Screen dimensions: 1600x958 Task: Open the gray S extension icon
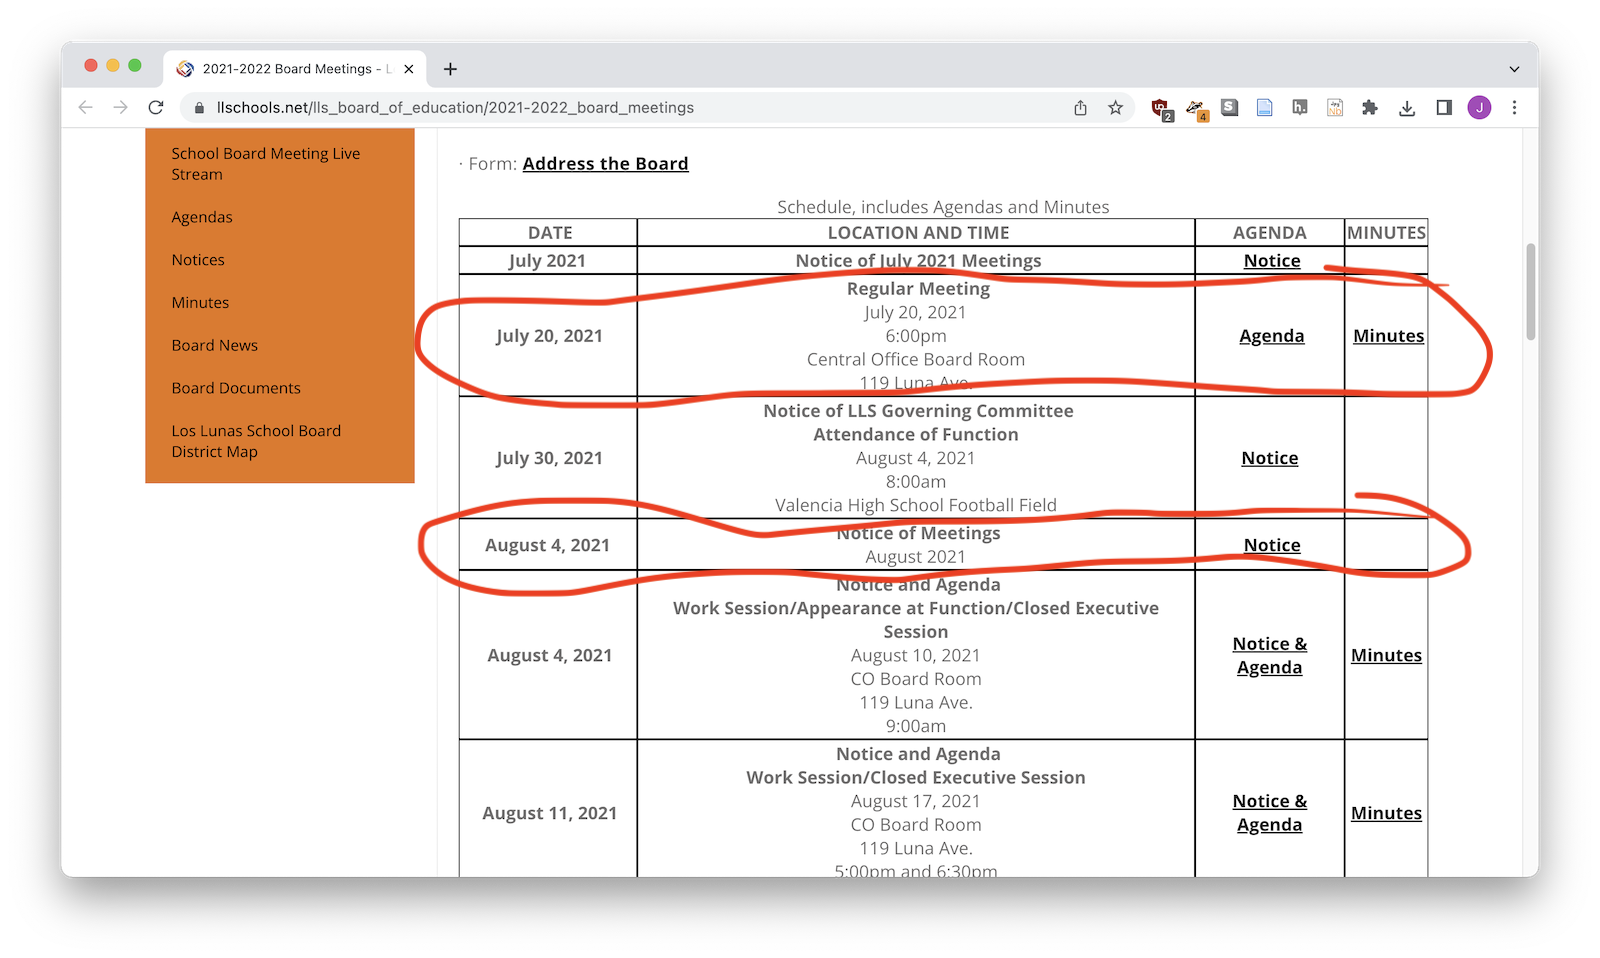click(x=1230, y=107)
